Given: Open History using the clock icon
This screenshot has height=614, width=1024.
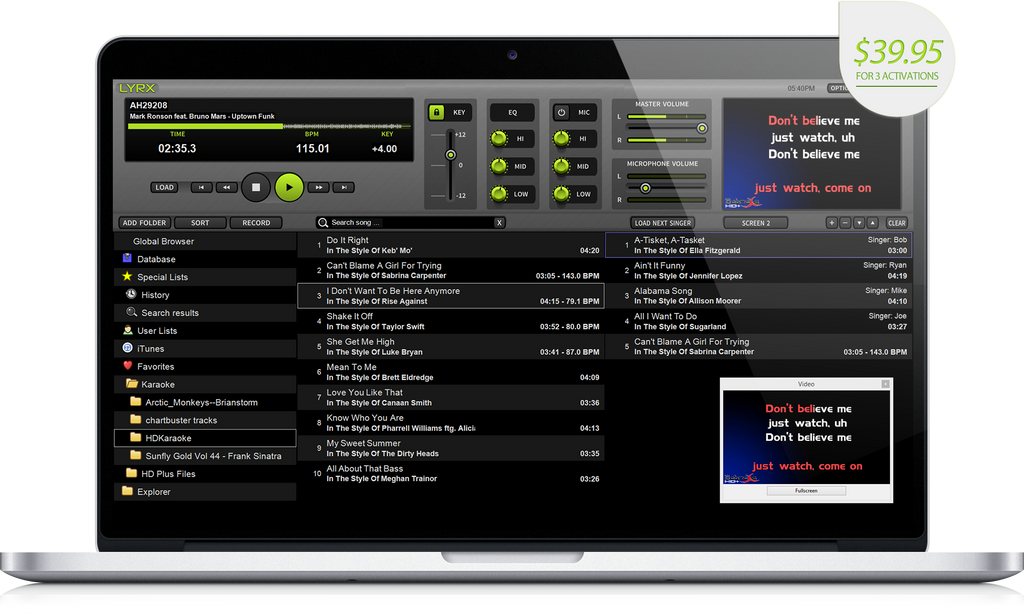Looking at the screenshot, I should point(130,294).
